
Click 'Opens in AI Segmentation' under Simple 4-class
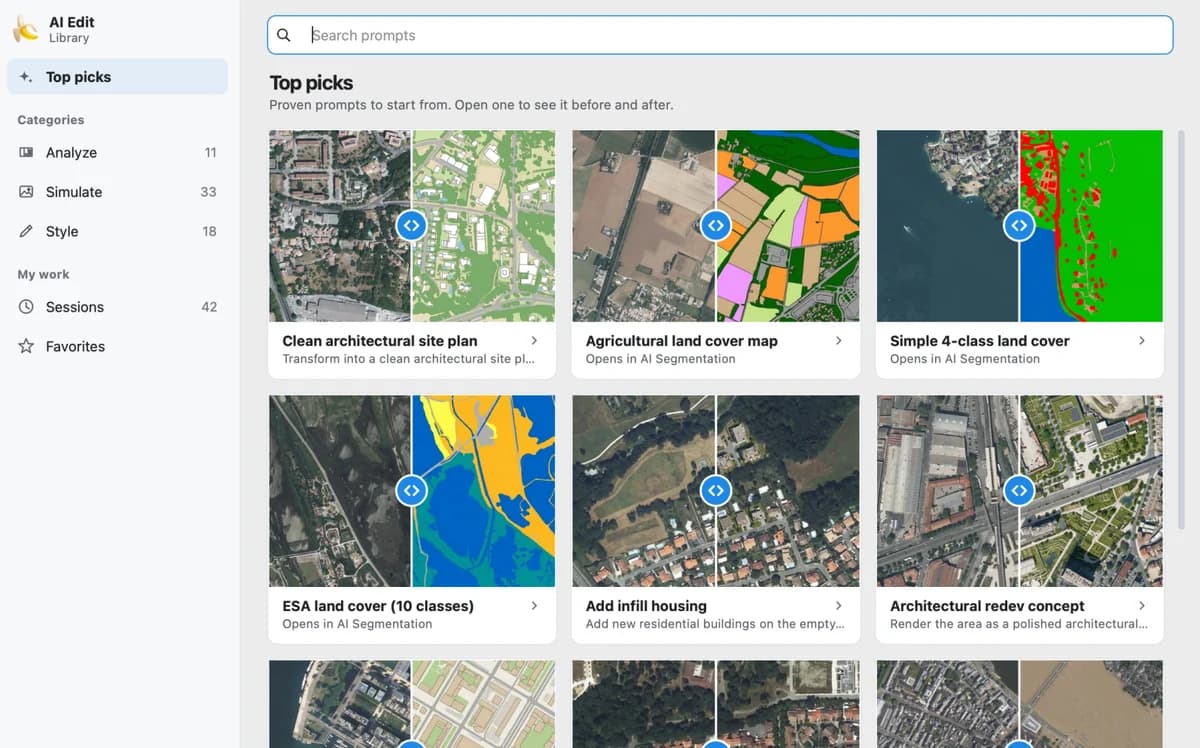coord(965,359)
